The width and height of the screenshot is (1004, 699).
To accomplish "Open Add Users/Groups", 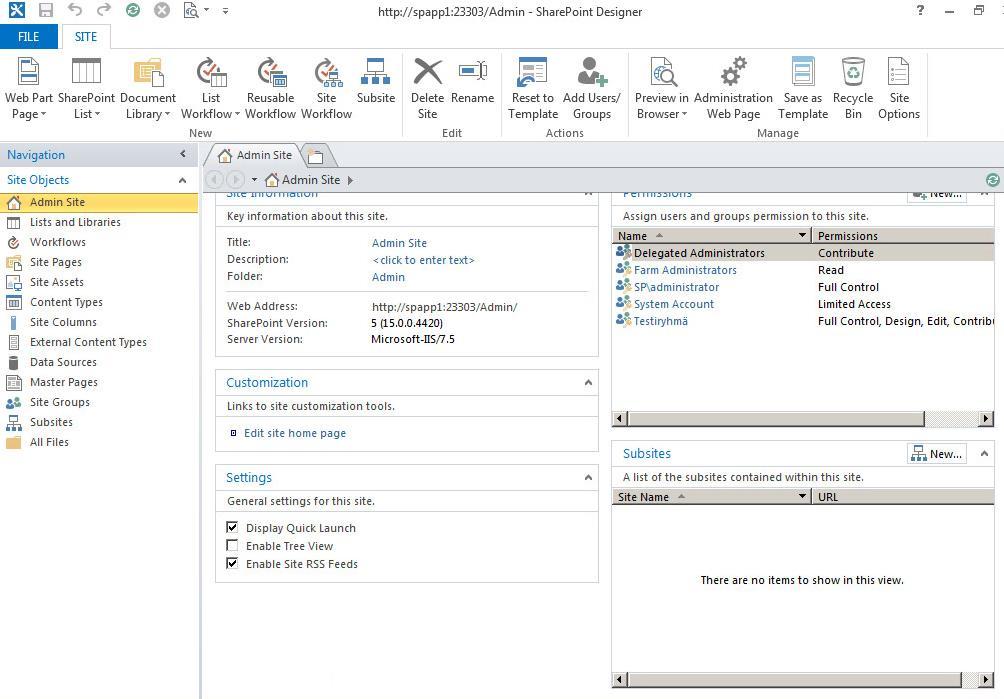I will tap(592, 89).
